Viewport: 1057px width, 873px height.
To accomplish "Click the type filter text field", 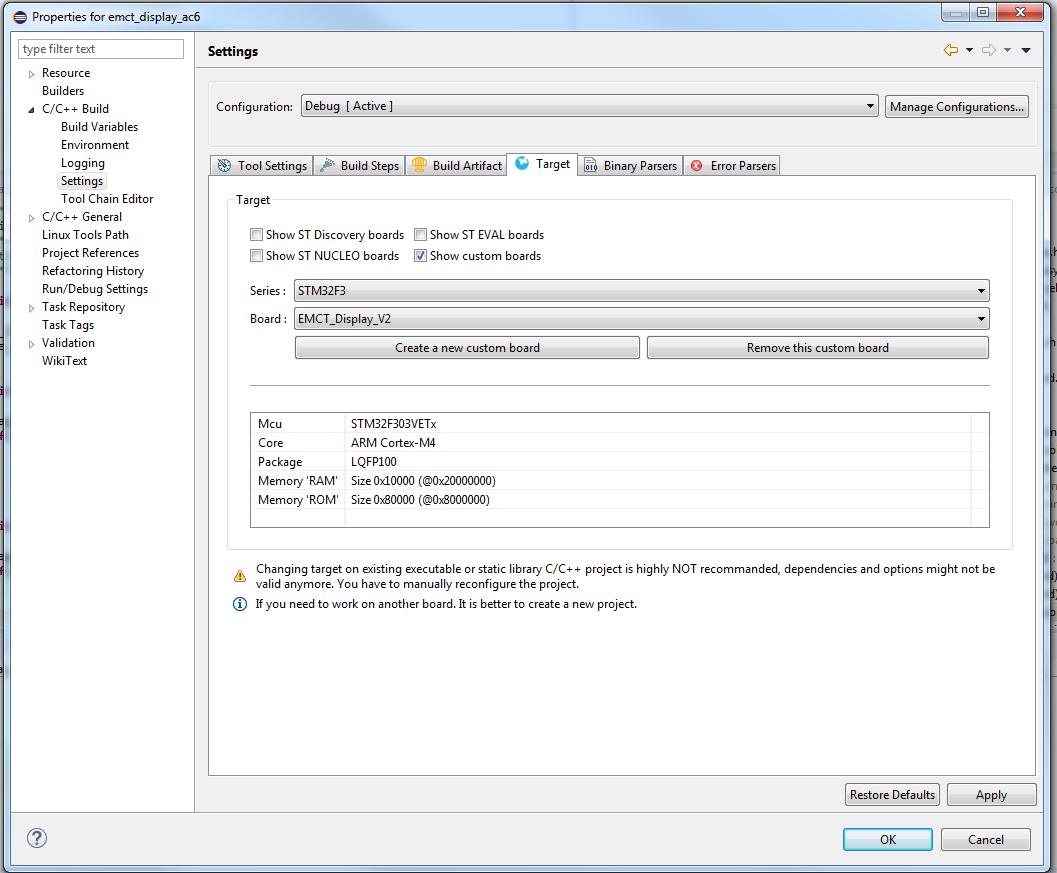I will coord(101,49).
